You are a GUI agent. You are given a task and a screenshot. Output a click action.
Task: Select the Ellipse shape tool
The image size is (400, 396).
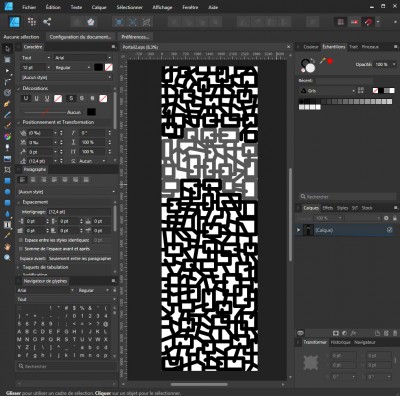click(x=7, y=192)
